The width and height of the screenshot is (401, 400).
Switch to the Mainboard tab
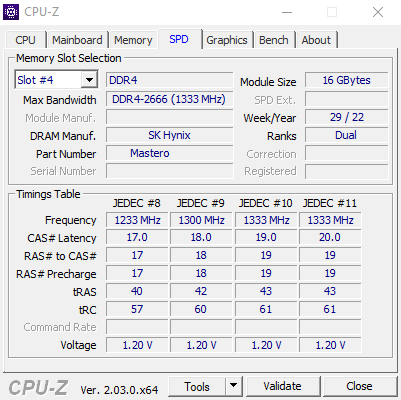[77, 40]
